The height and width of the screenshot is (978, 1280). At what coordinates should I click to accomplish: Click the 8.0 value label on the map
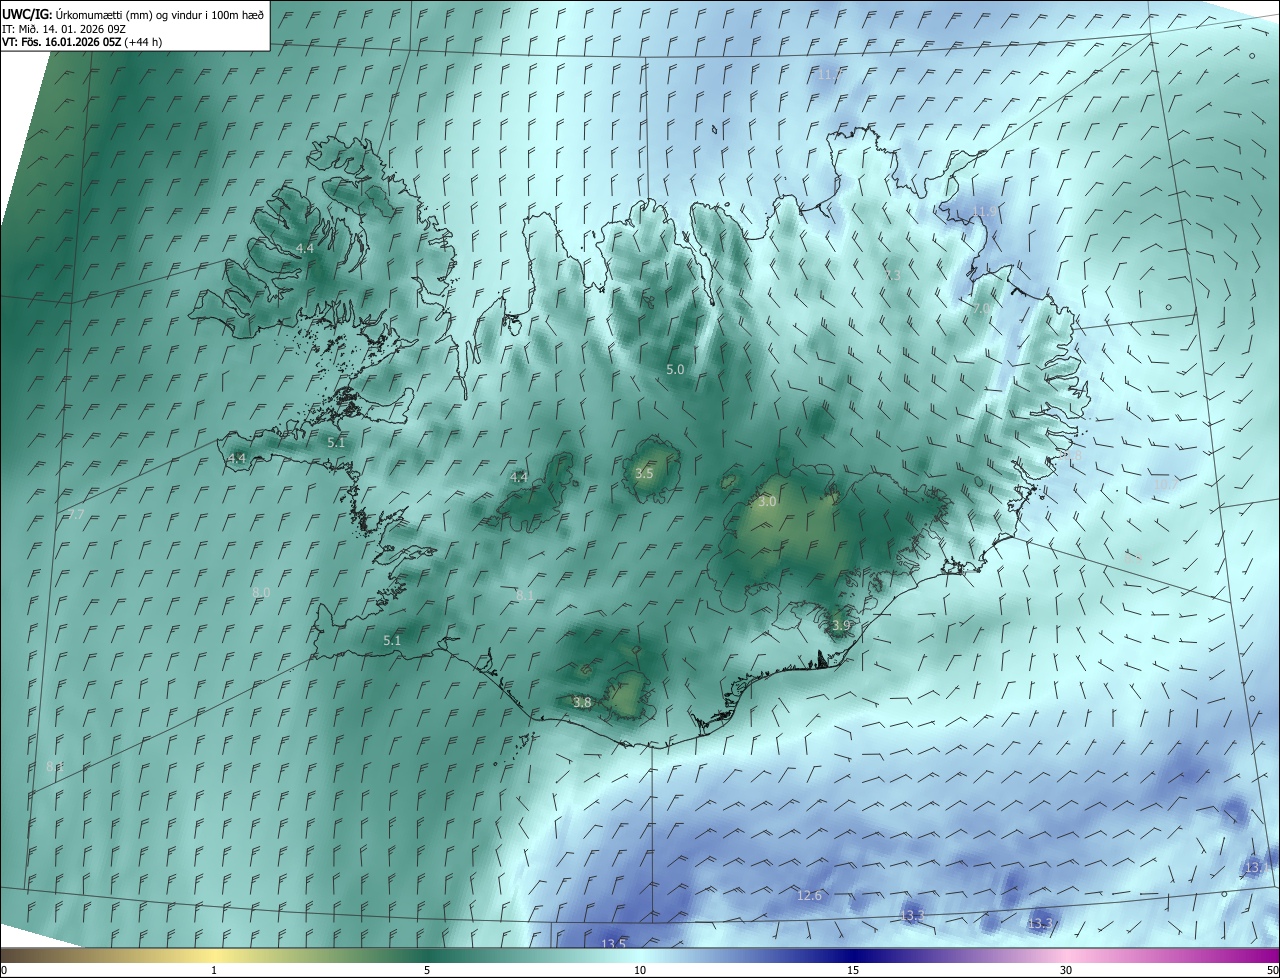(261, 593)
